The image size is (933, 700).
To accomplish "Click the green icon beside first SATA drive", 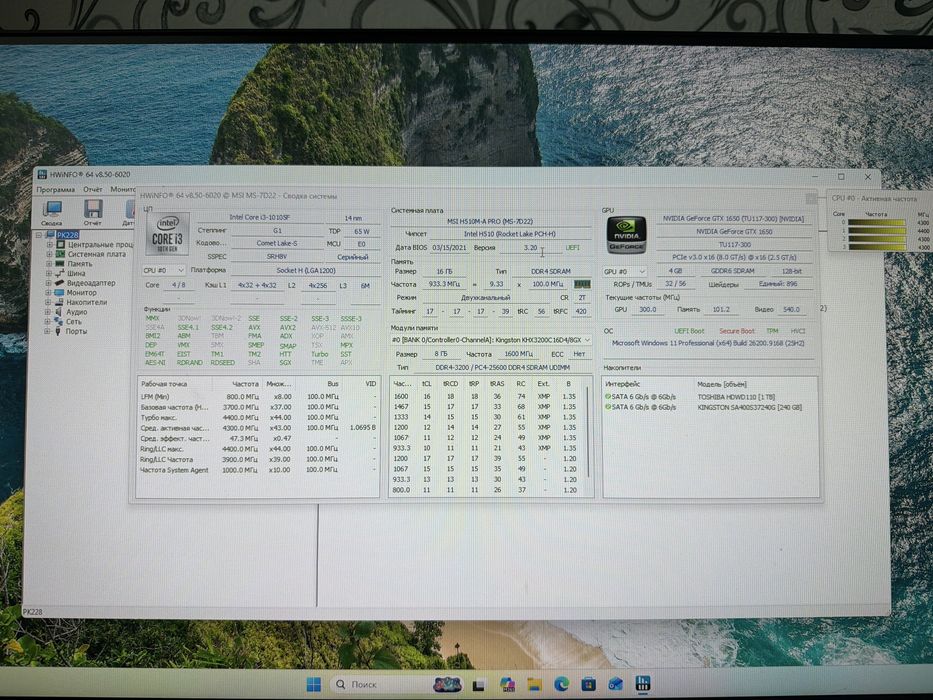I will [x=608, y=396].
